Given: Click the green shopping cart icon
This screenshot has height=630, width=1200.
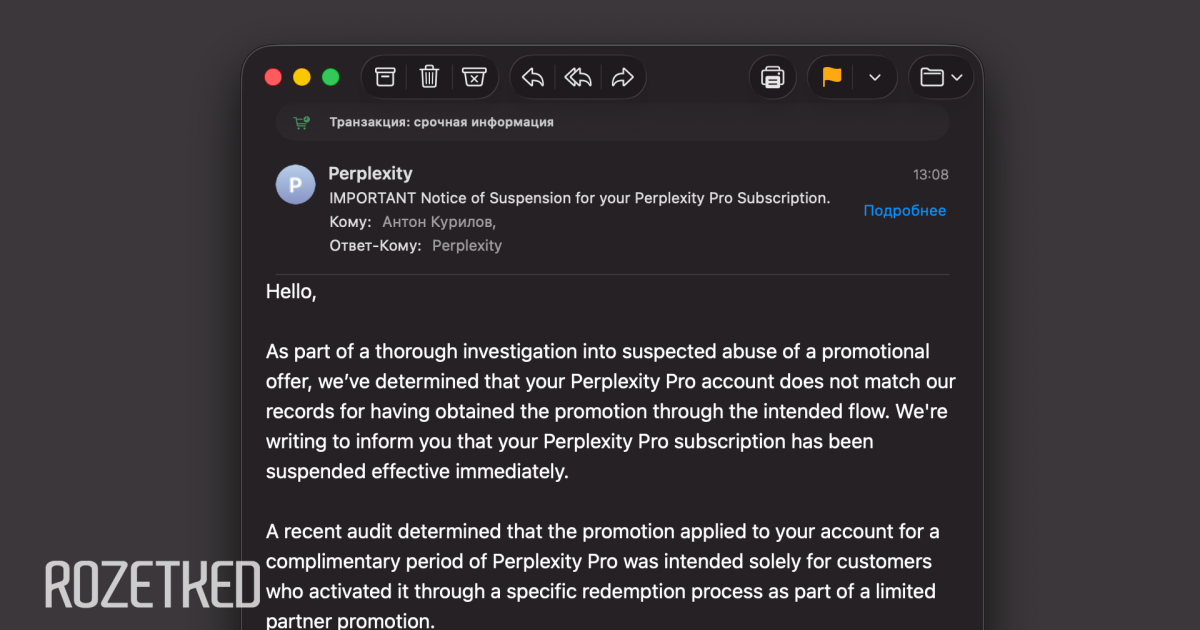Looking at the screenshot, I should pos(300,122).
